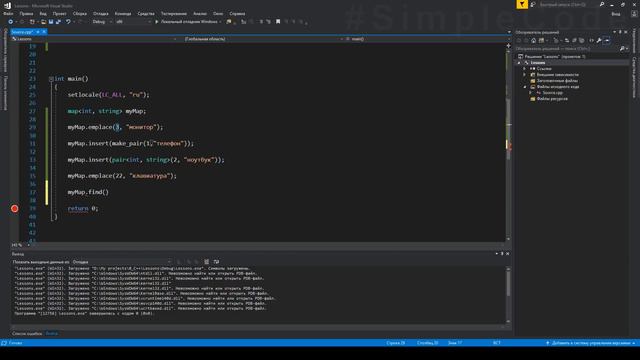Click Solution Explorer Properties wrench icon
The width and height of the screenshot is (640, 360).
click(x=599, y=40)
